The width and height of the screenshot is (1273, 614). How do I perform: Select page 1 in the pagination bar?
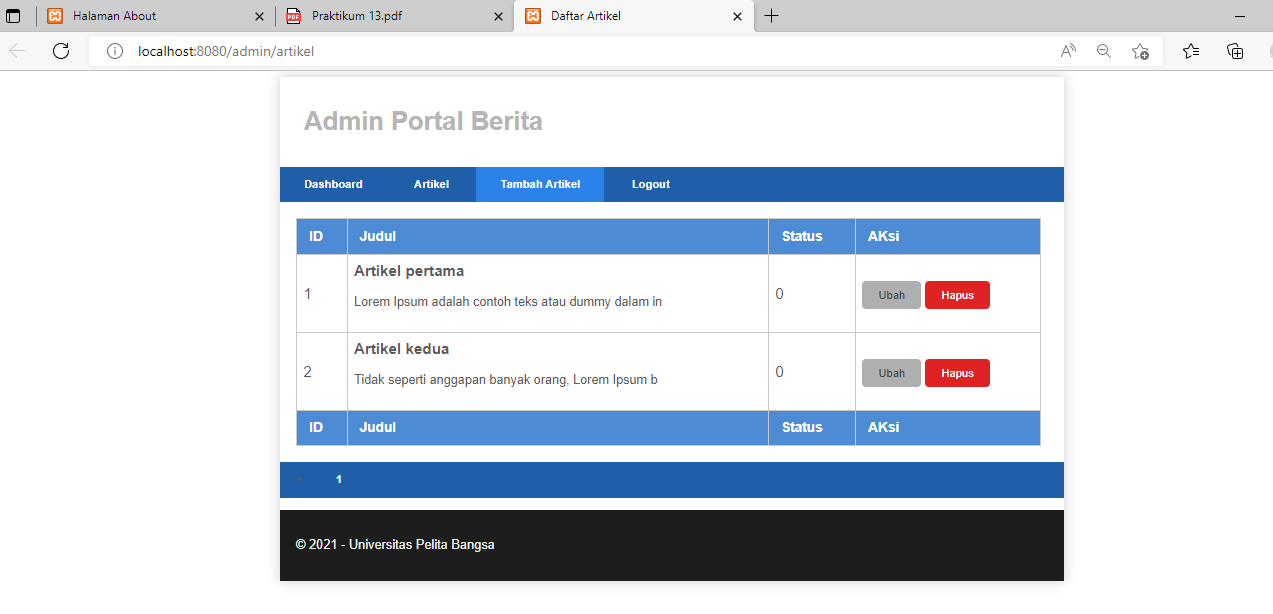338,479
